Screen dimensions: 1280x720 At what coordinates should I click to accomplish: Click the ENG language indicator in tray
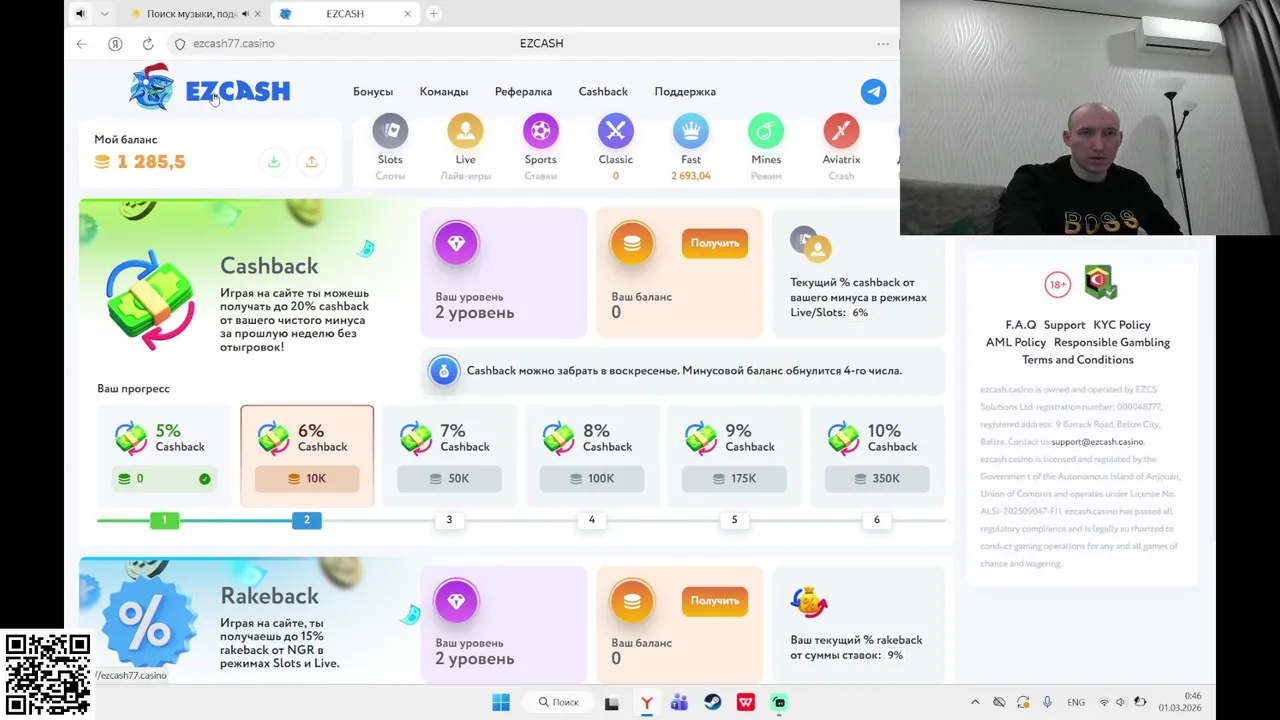[x=1076, y=702]
